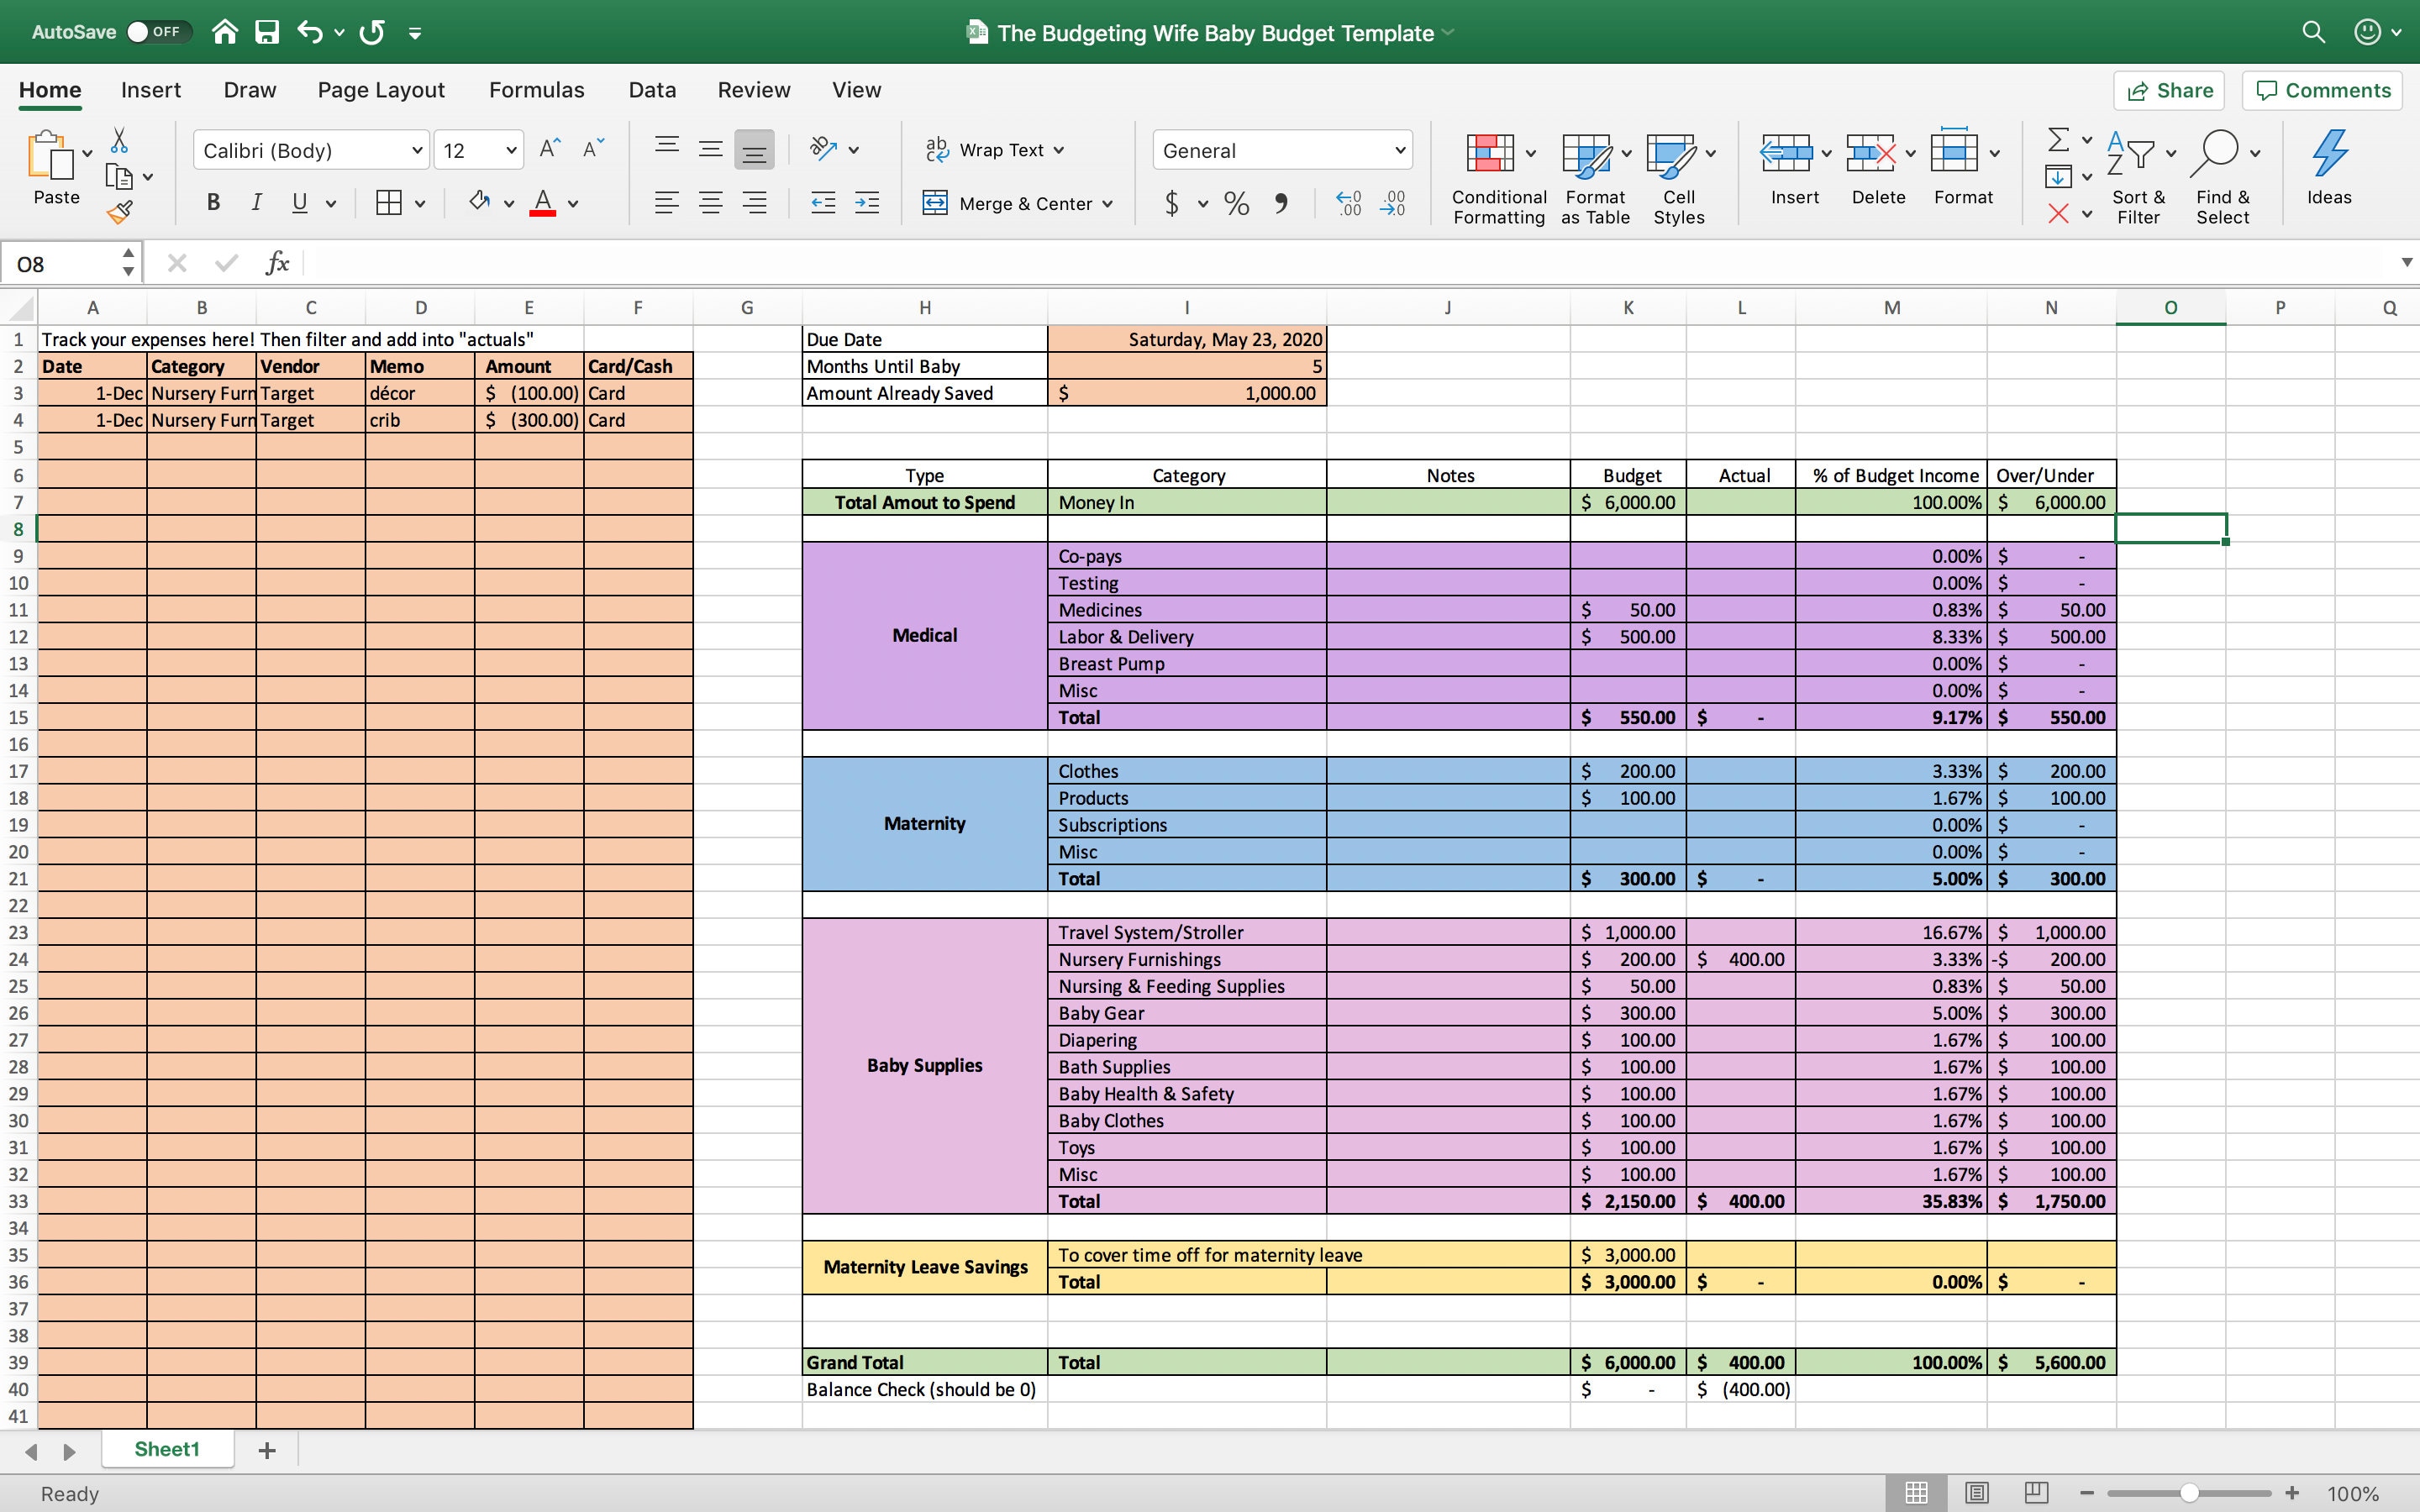Screen dimensions: 2420x1512
Task: Apply percent number style
Action: coord(1236,203)
